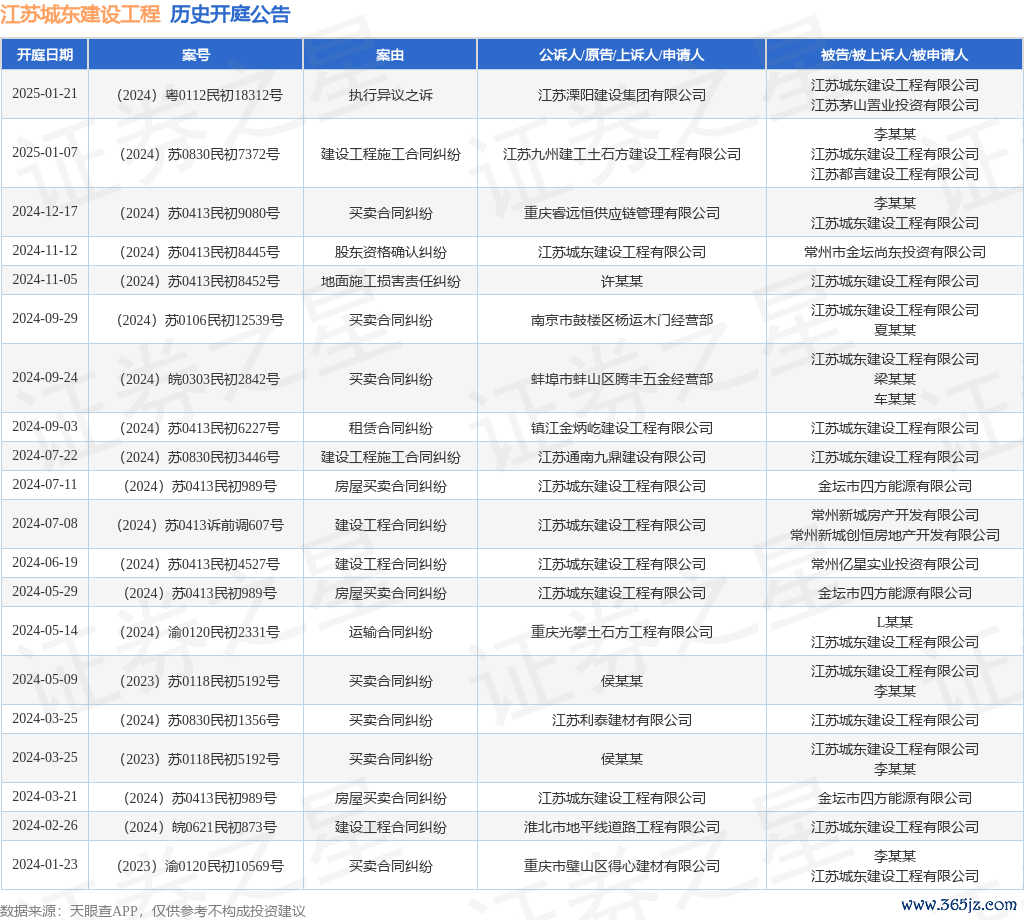The width and height of the screenshot is (1024, 920).
Task: Click plaintiff 镇江金炳屹建设工程有限公司
Action: click(x=621, y=428)
